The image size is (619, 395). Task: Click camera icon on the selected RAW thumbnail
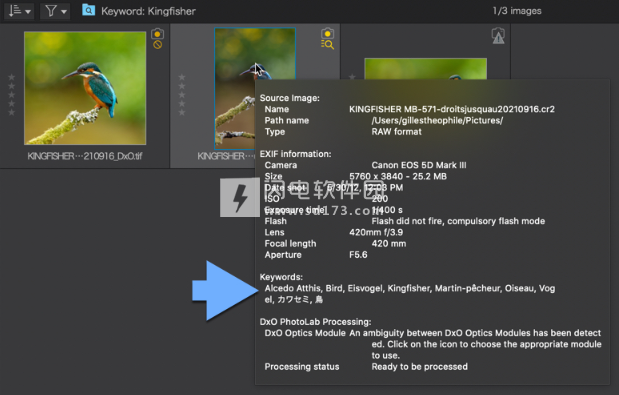327,33
